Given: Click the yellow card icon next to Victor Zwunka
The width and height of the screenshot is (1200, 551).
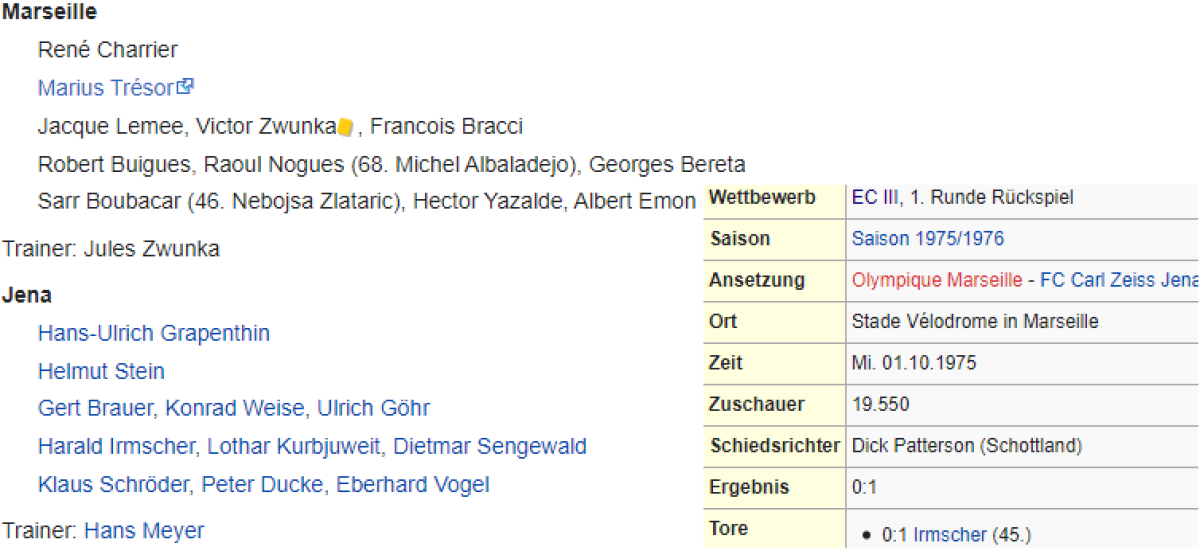Looking at the screenshot, I should pos(346,127).
